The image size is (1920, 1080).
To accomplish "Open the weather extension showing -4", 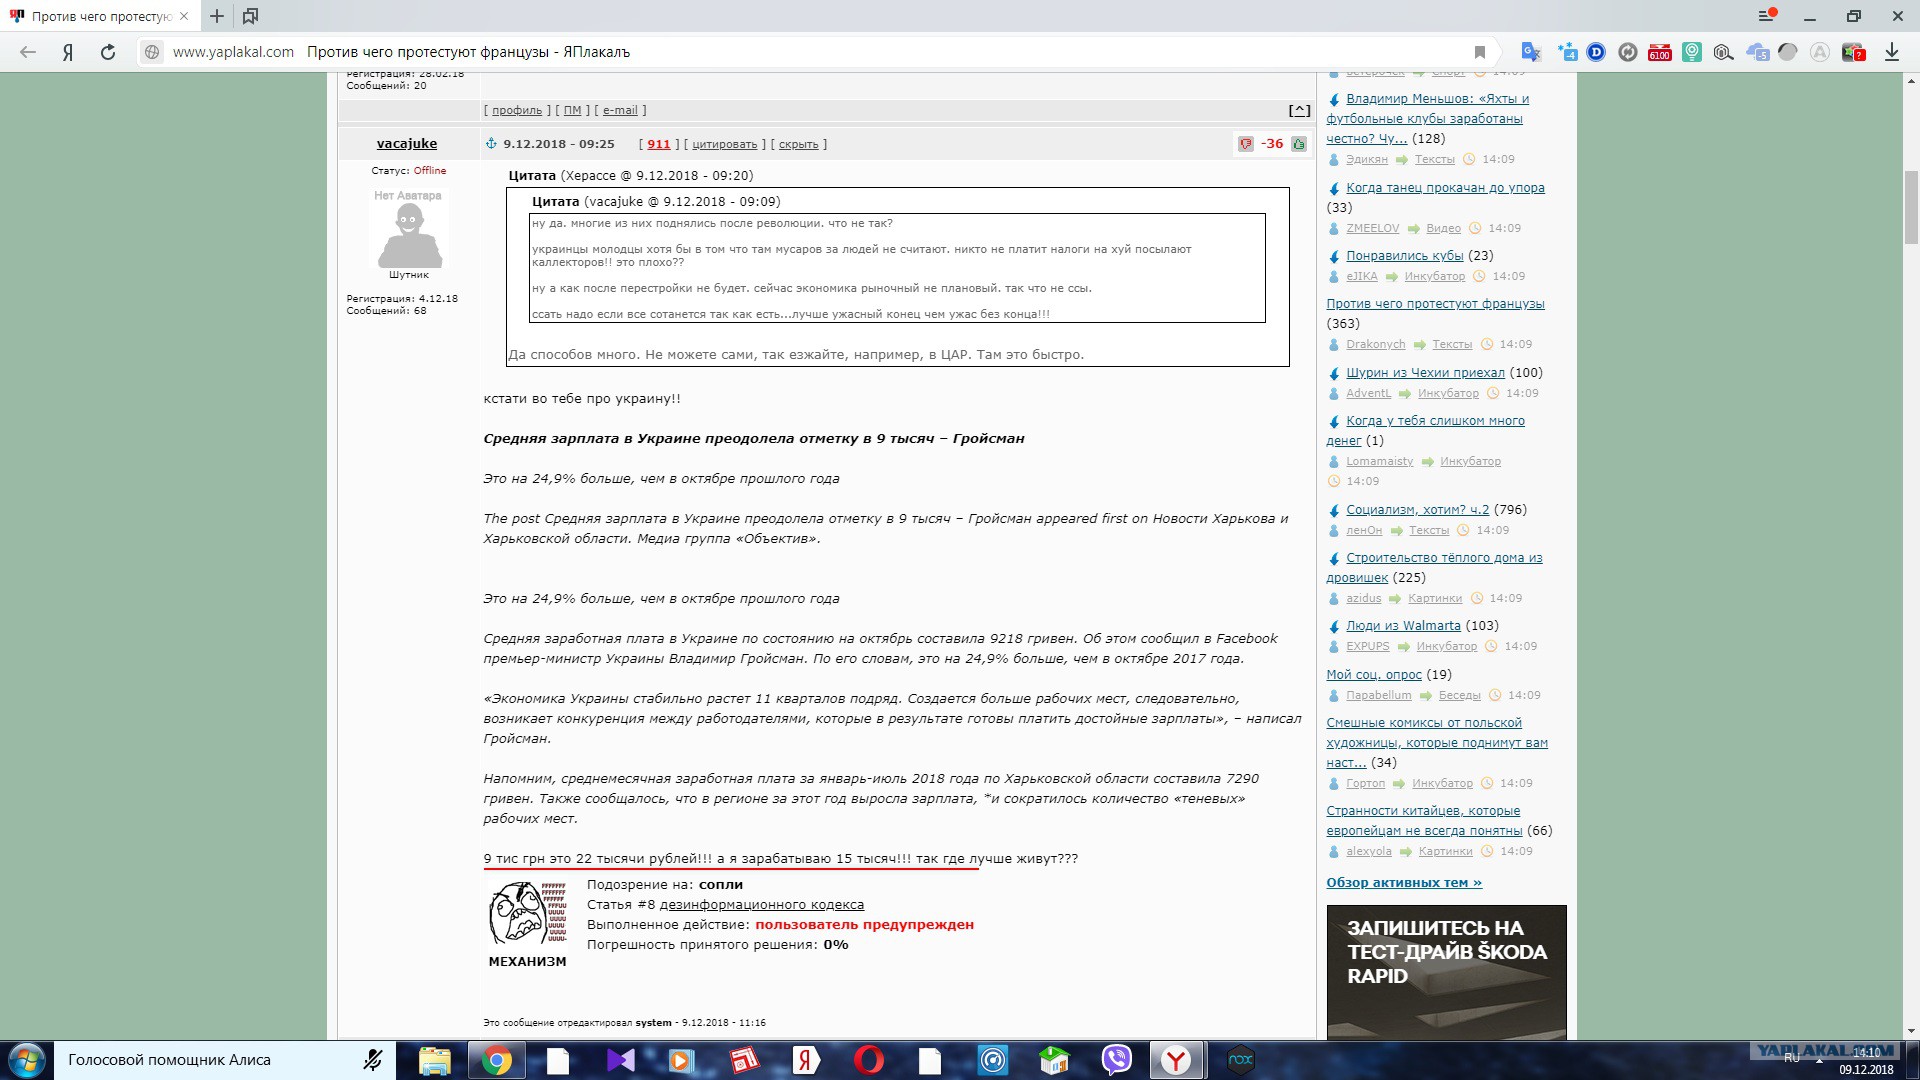I will (x=1566, y=52).
